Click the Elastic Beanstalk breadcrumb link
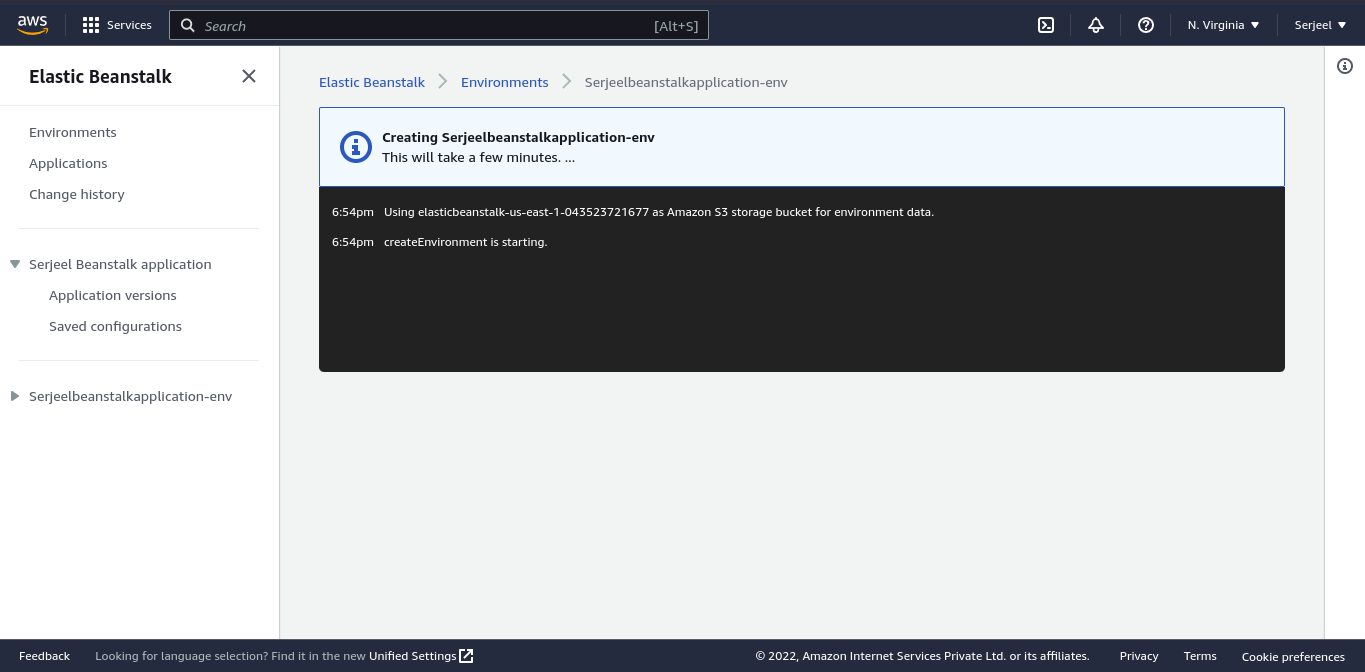Image resolution: width=1365 pixels, height=672 pixels. pos(372,82)
